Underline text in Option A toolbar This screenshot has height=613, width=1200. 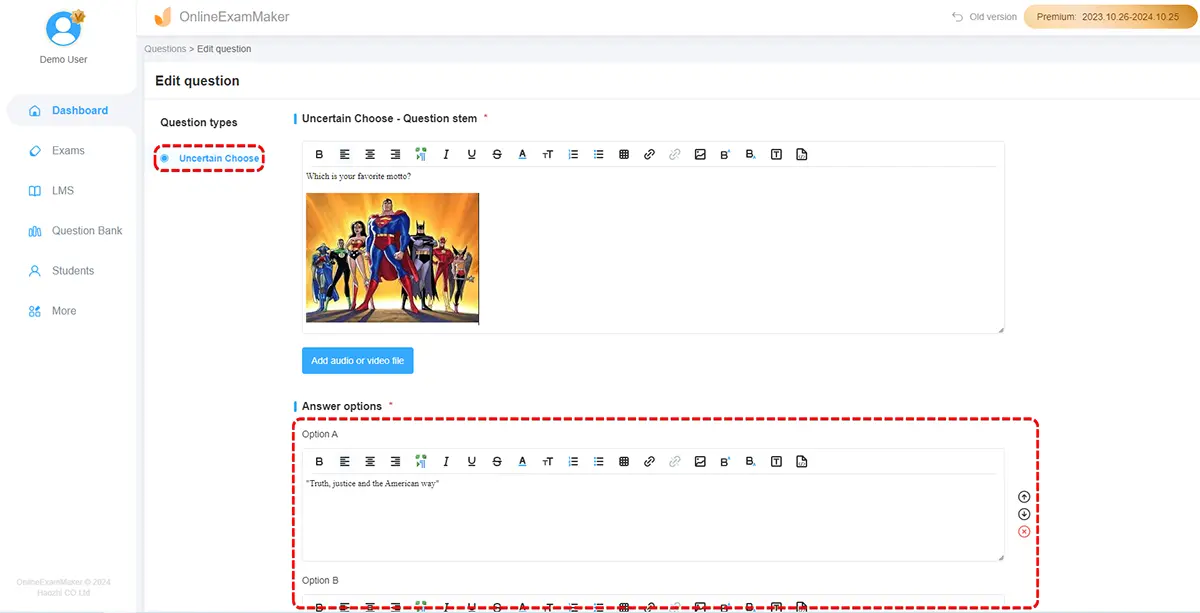[471, 461]
